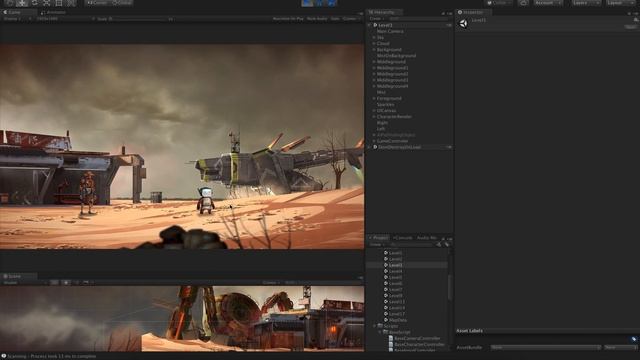The height and width of the screenshot is (360, 640).
Task: Select the Rect transform tool
Action: click(x=59, y=3)
